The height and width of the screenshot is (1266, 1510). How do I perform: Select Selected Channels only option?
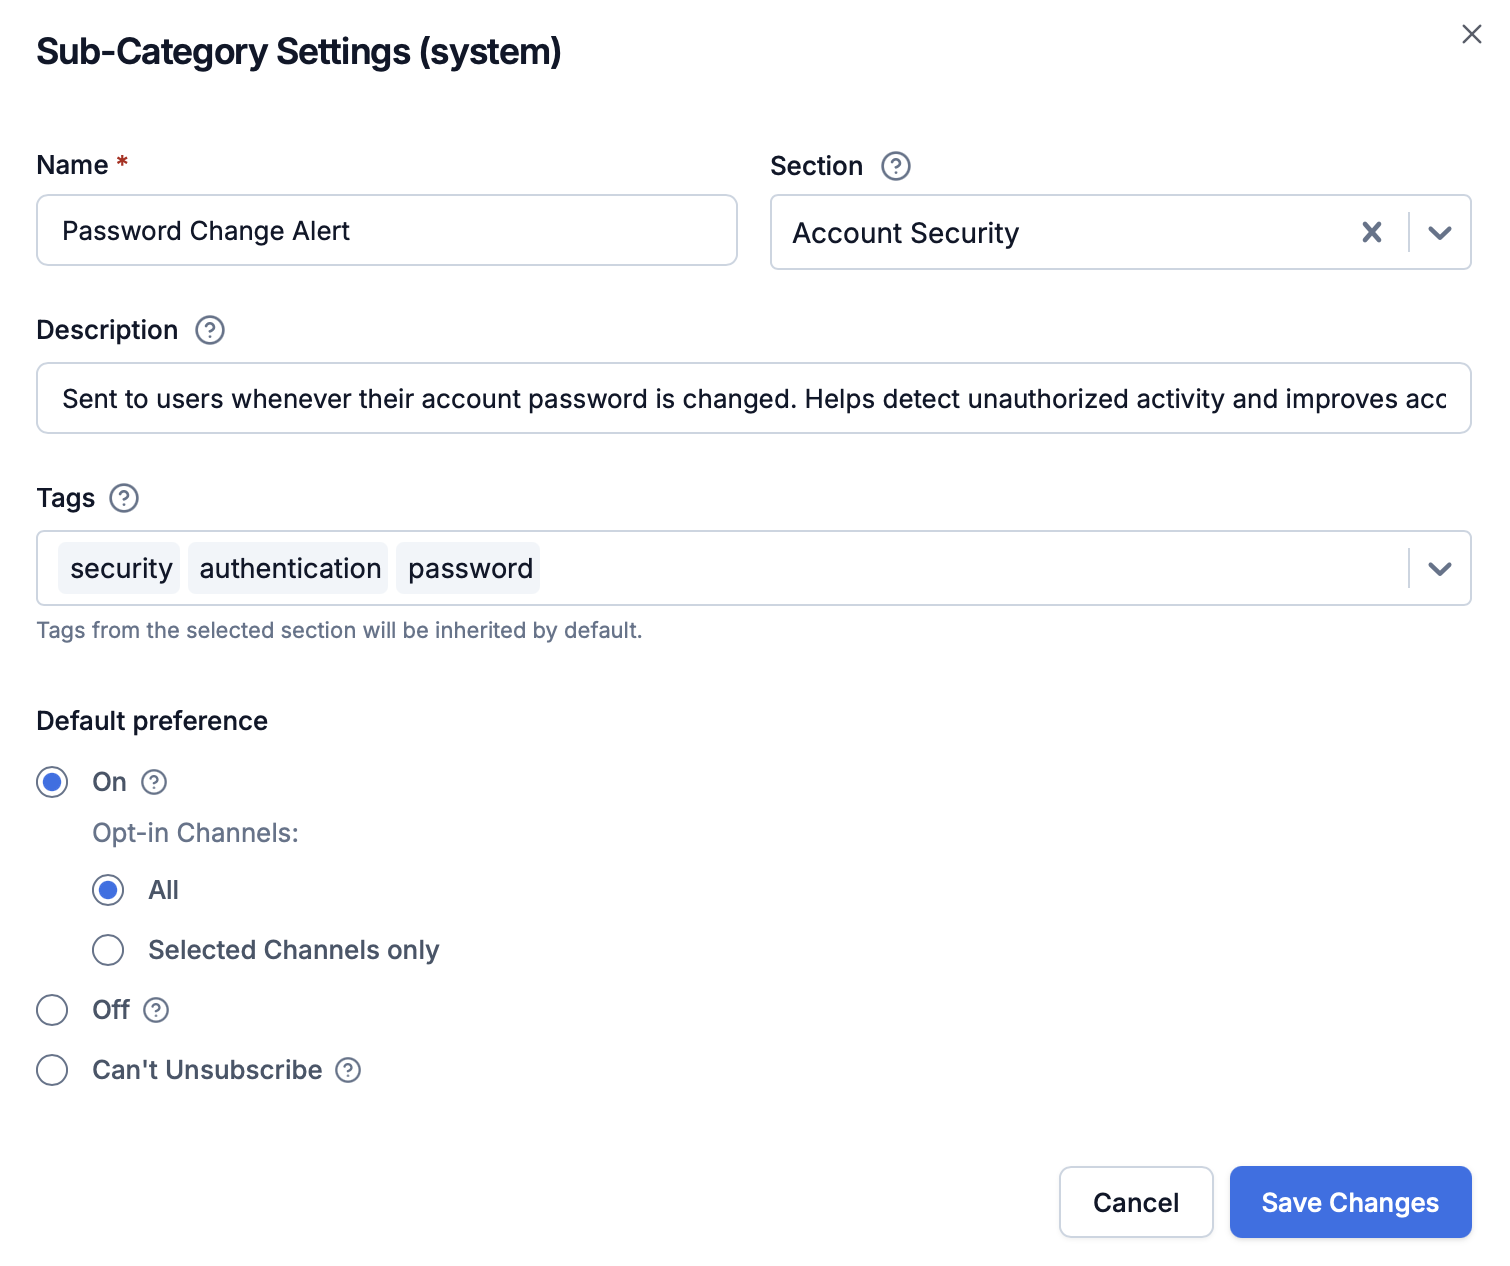(x=107, y=950)
